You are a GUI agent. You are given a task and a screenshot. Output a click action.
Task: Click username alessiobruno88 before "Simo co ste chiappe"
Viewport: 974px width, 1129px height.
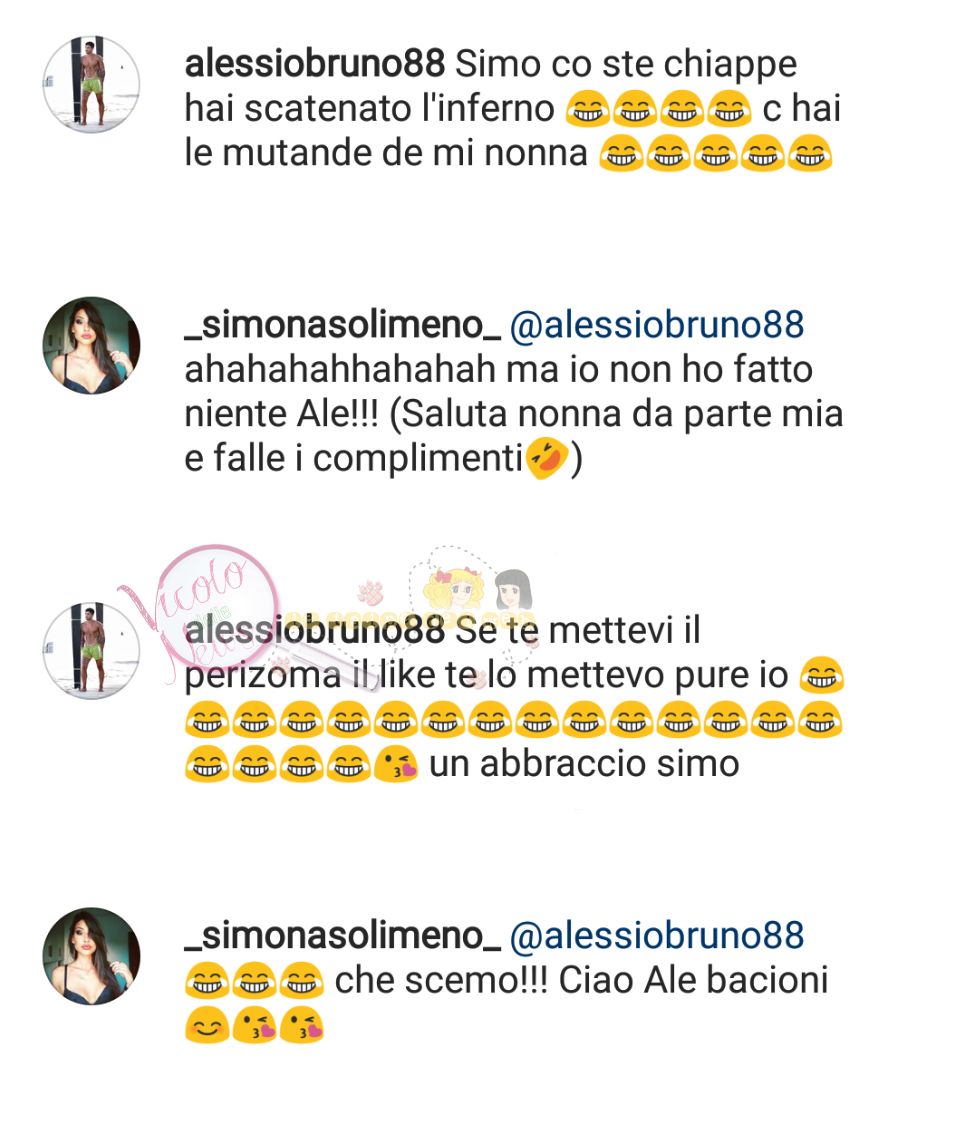[315, 64]
